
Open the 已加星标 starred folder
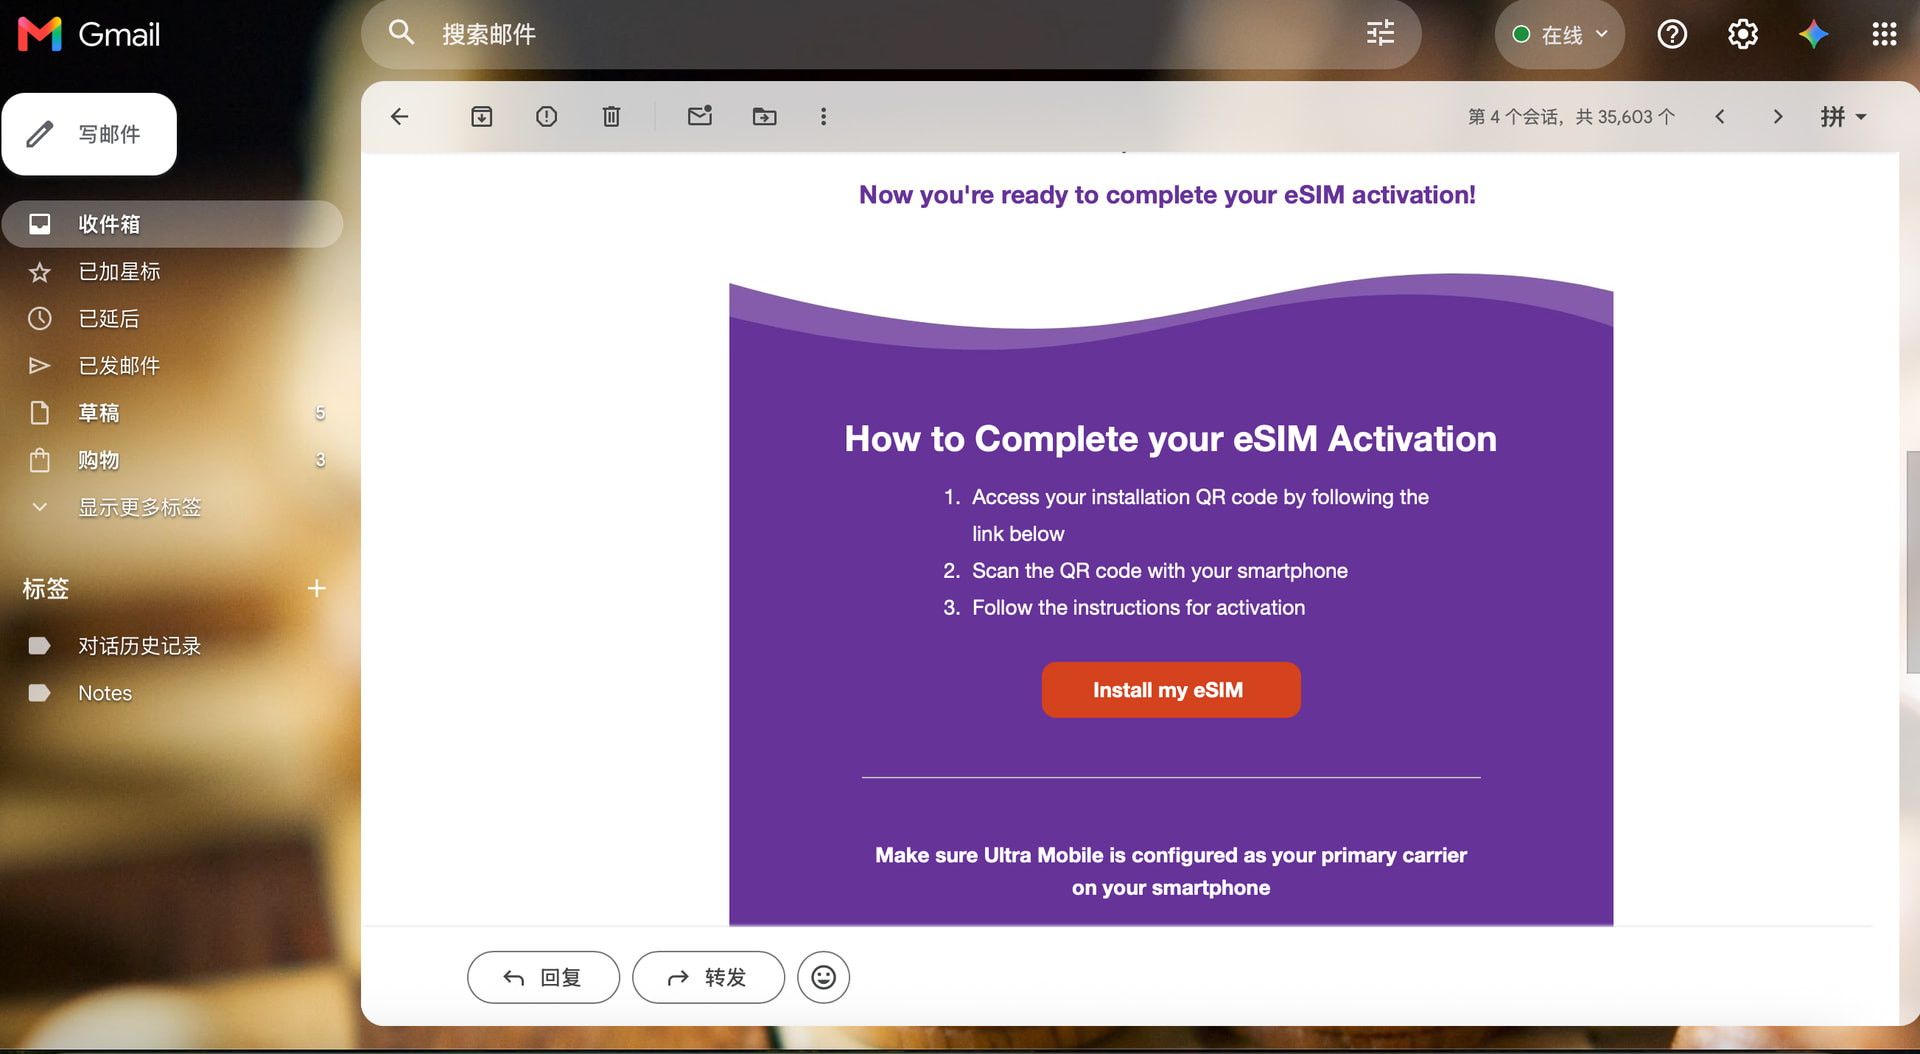(x=172, y=271)
